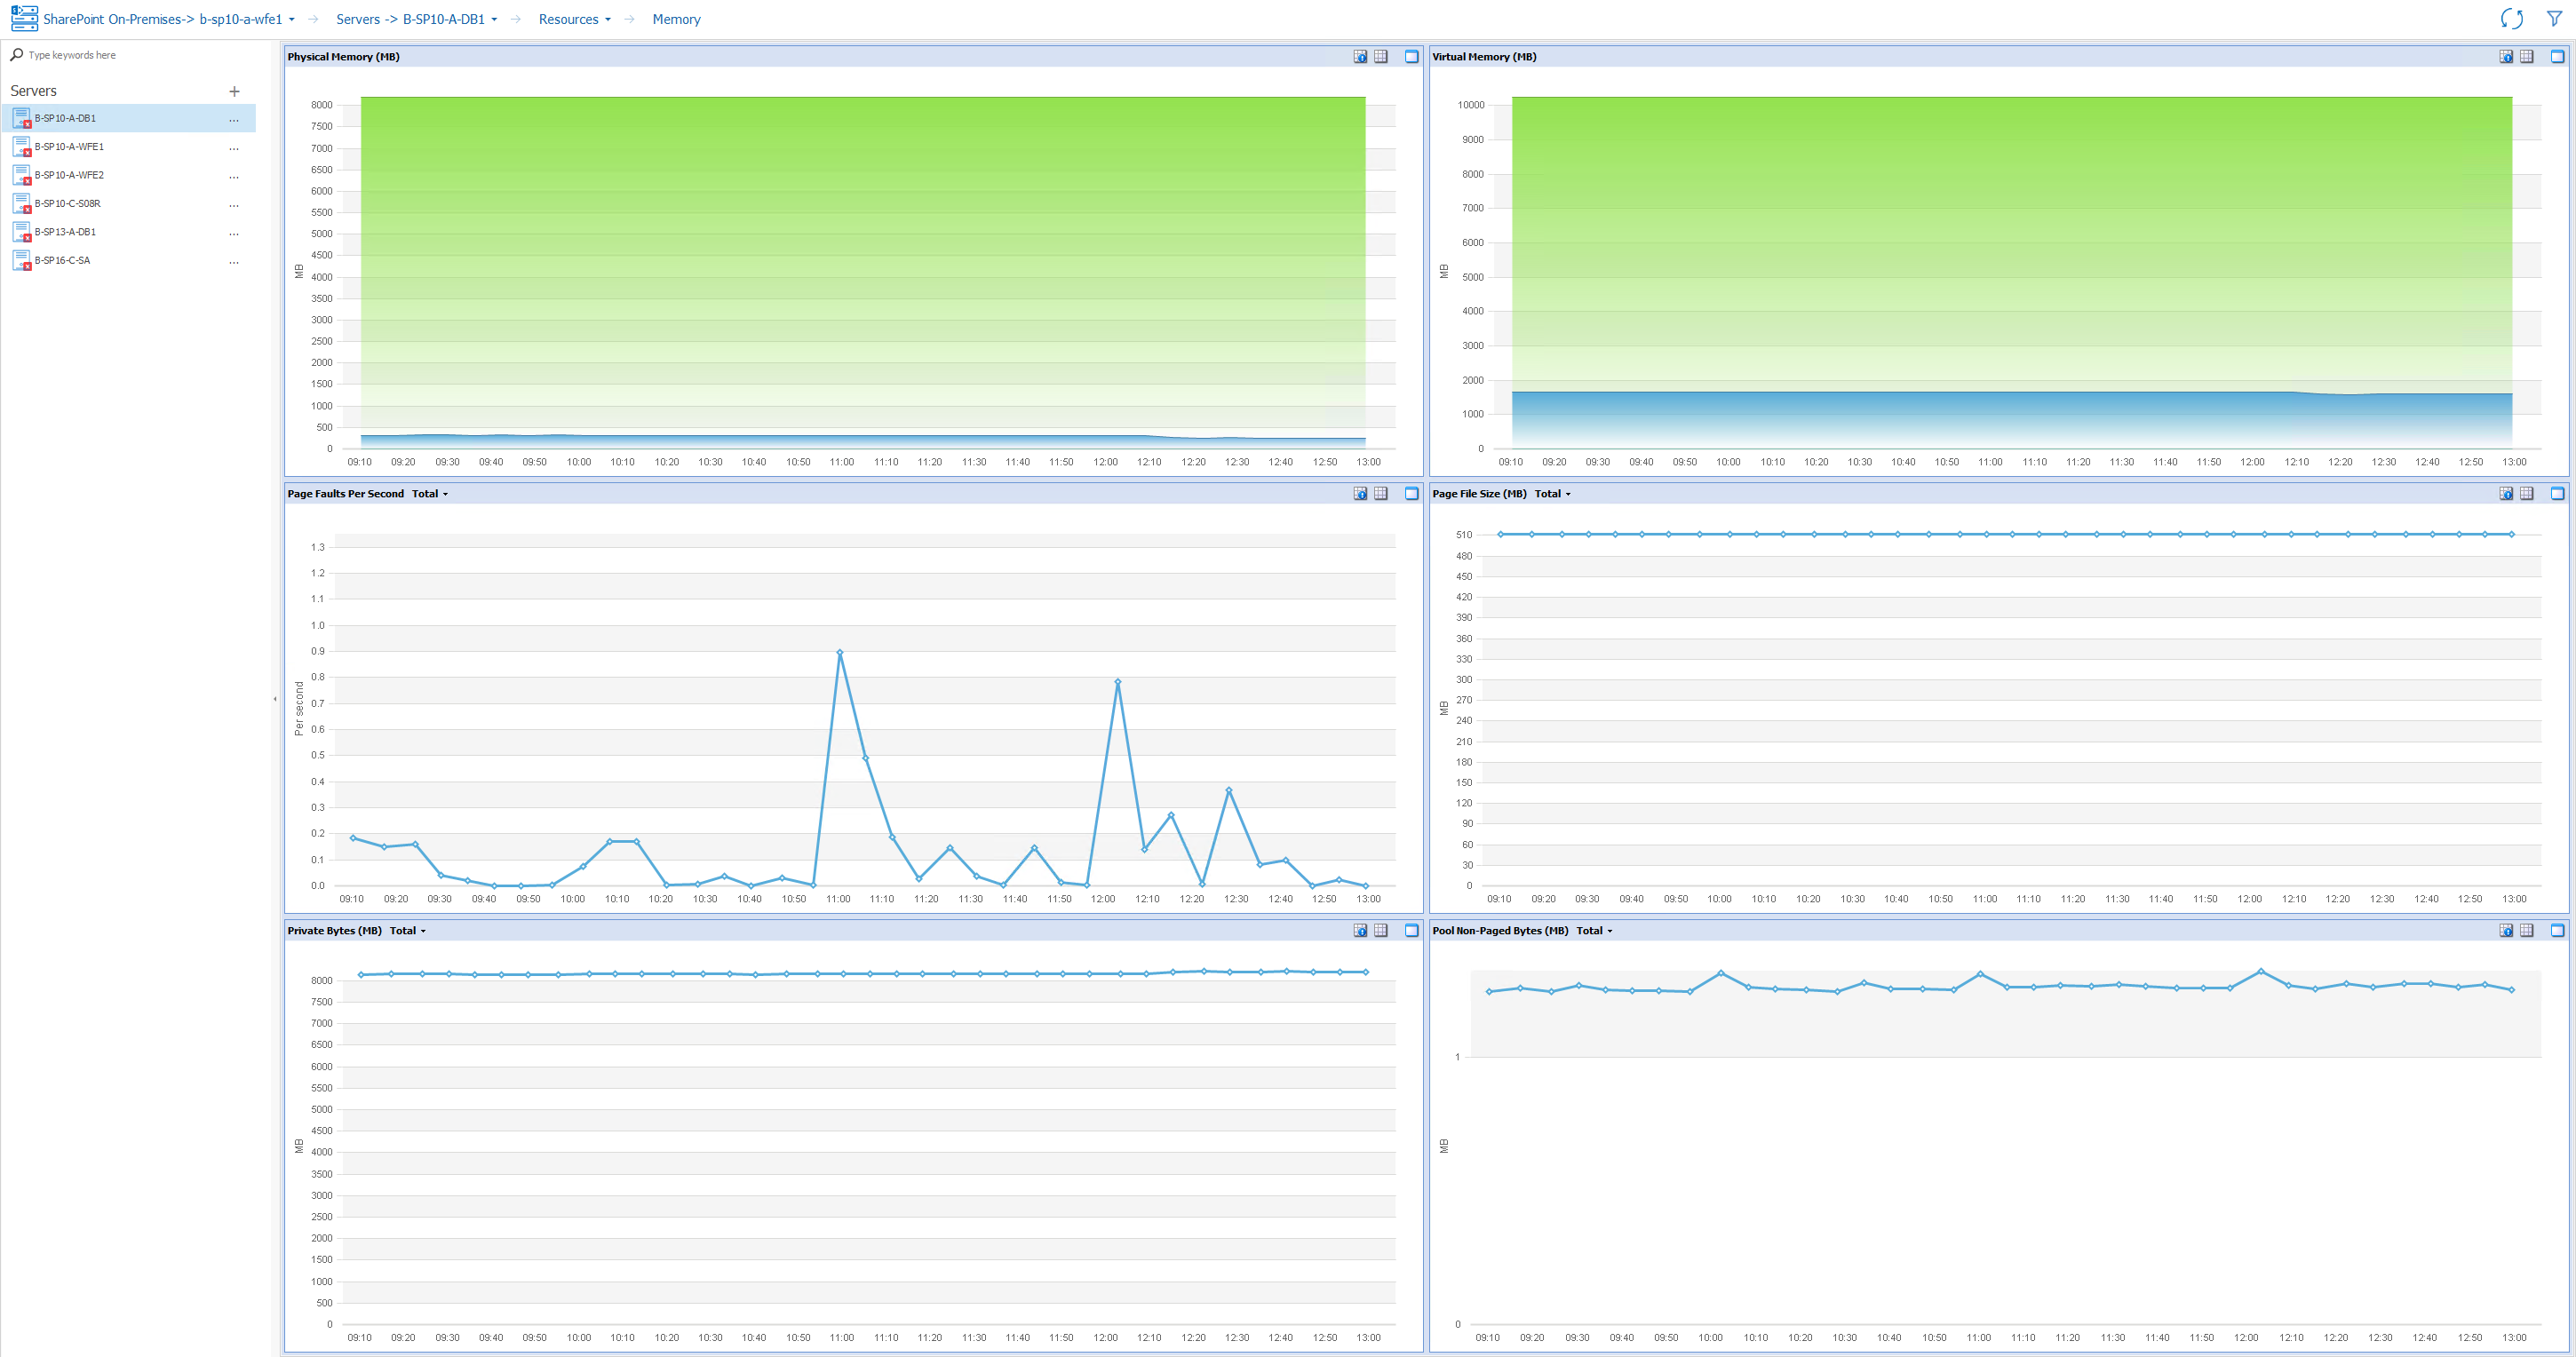Open more options for B-SP13-A-DB1
The image size is (2576, 1357).
tap(234, 233)
